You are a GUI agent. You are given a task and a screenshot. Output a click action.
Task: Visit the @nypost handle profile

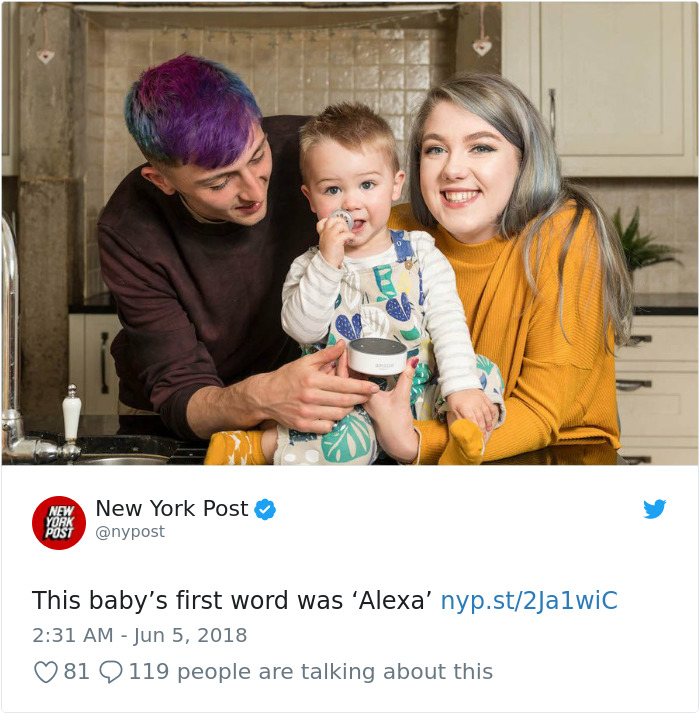(x=130, y=531)
